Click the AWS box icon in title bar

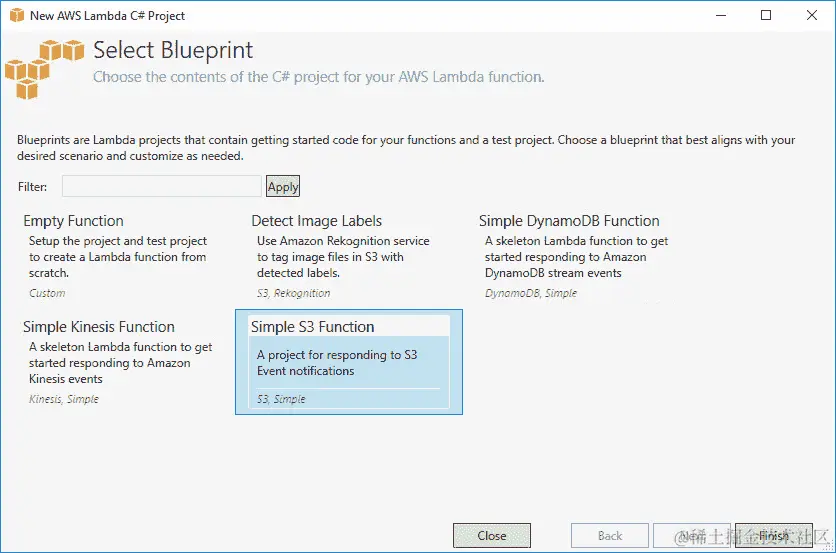[17, 15]
